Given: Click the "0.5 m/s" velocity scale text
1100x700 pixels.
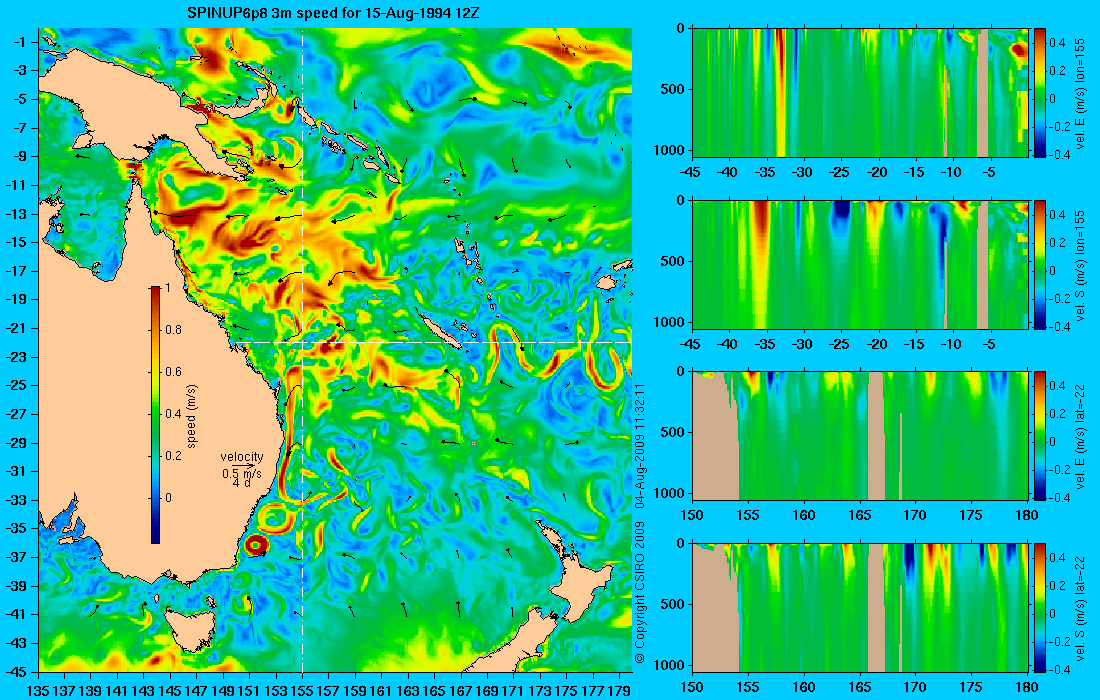Looking at the screenshot, I should (x=241, y=473).
